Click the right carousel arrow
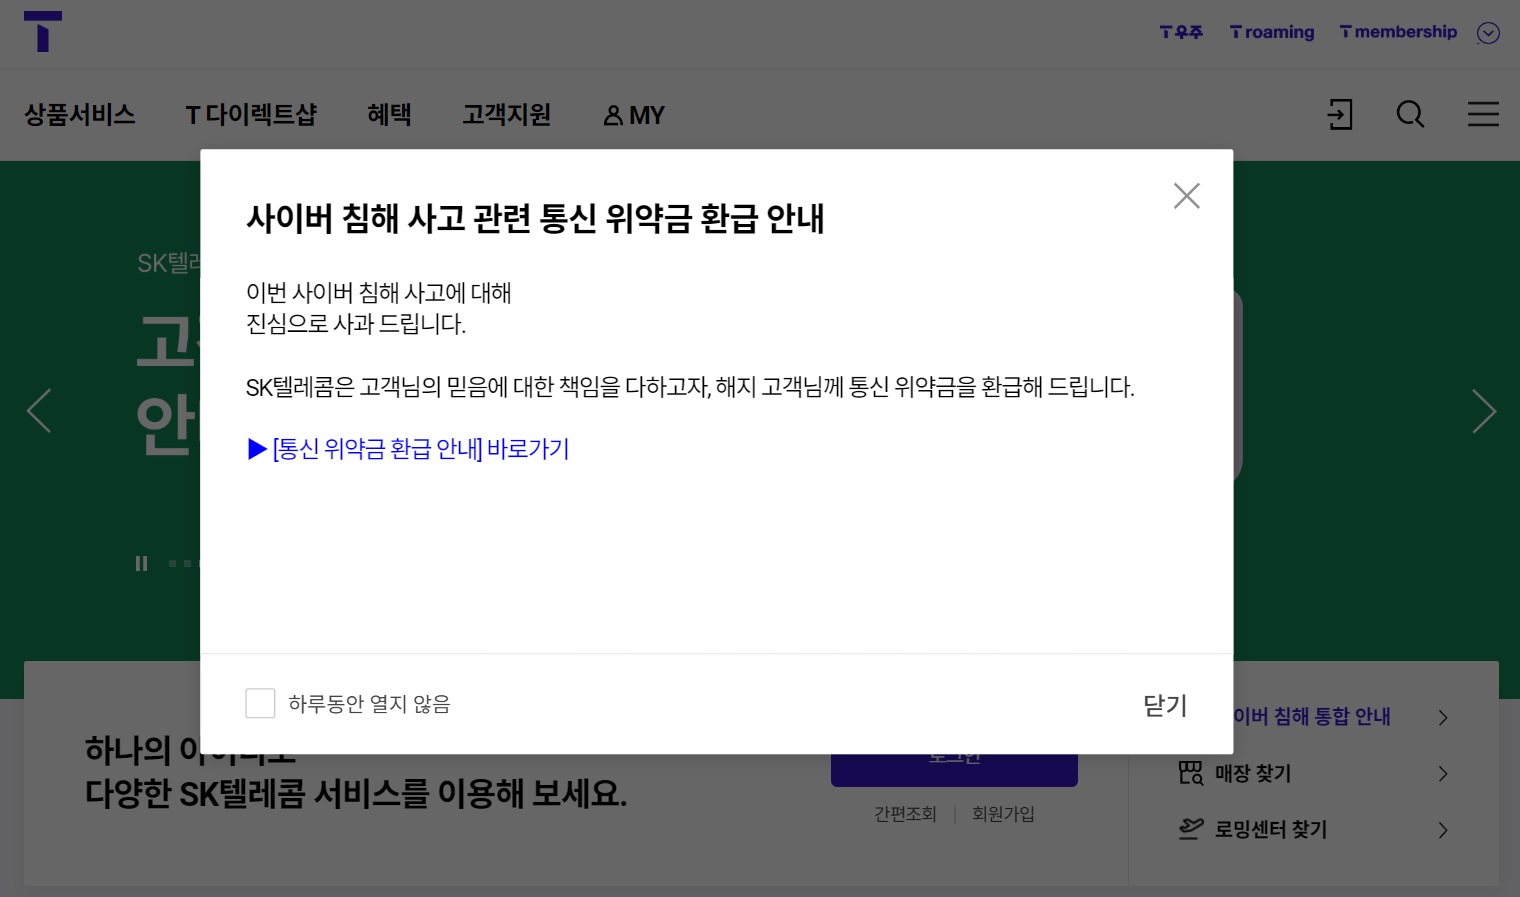This screenshot has height=897, width=1520. tap(1485, 411)
